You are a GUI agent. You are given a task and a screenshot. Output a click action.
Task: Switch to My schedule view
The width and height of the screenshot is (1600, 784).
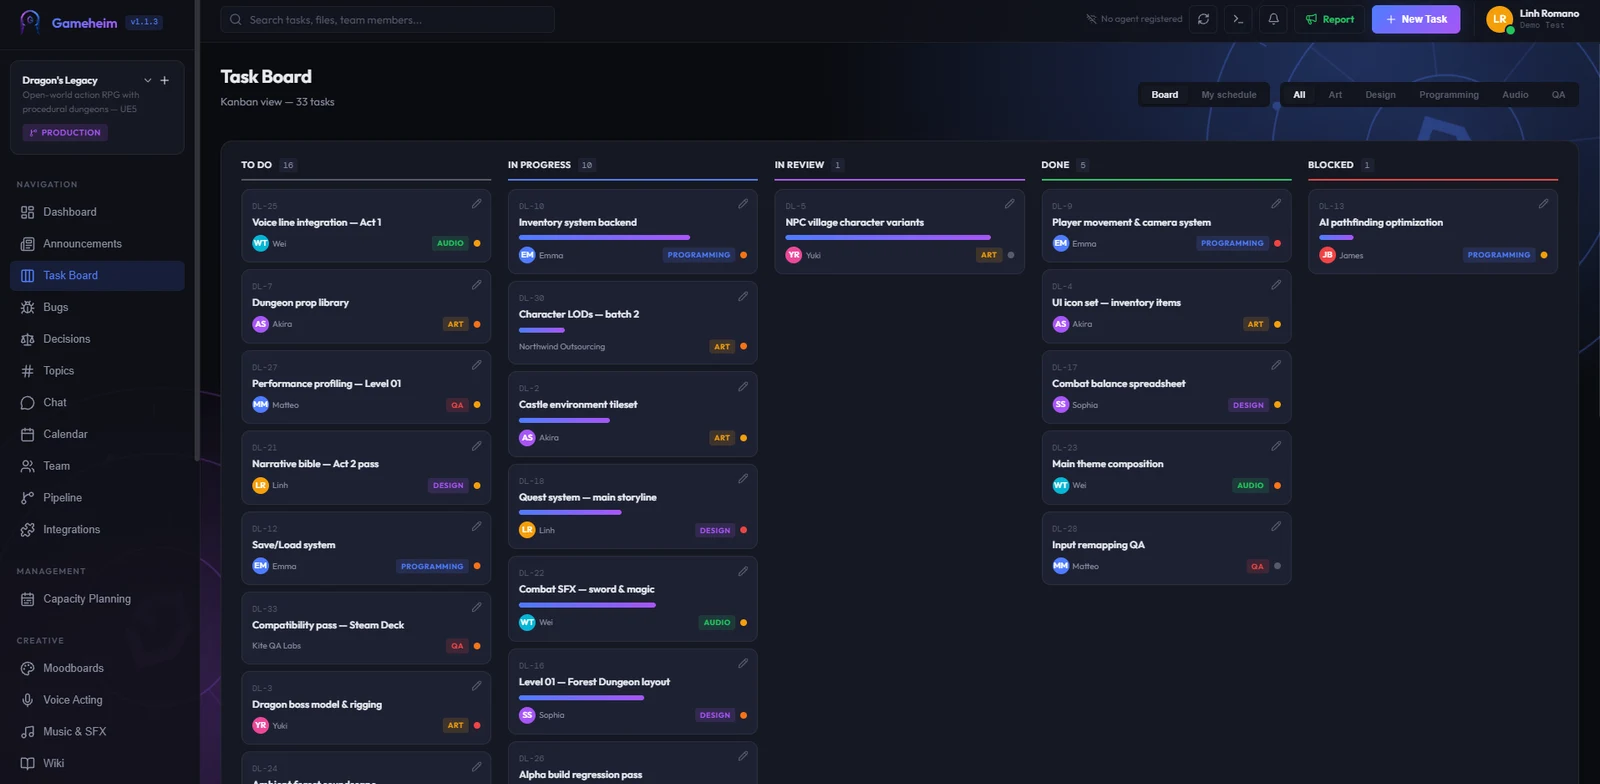coord(1229,95)
